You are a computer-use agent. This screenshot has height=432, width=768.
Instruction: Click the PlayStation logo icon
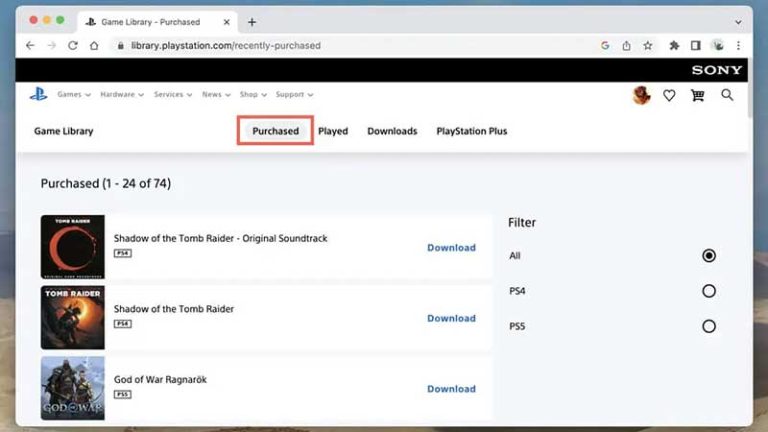pos(38,95)
